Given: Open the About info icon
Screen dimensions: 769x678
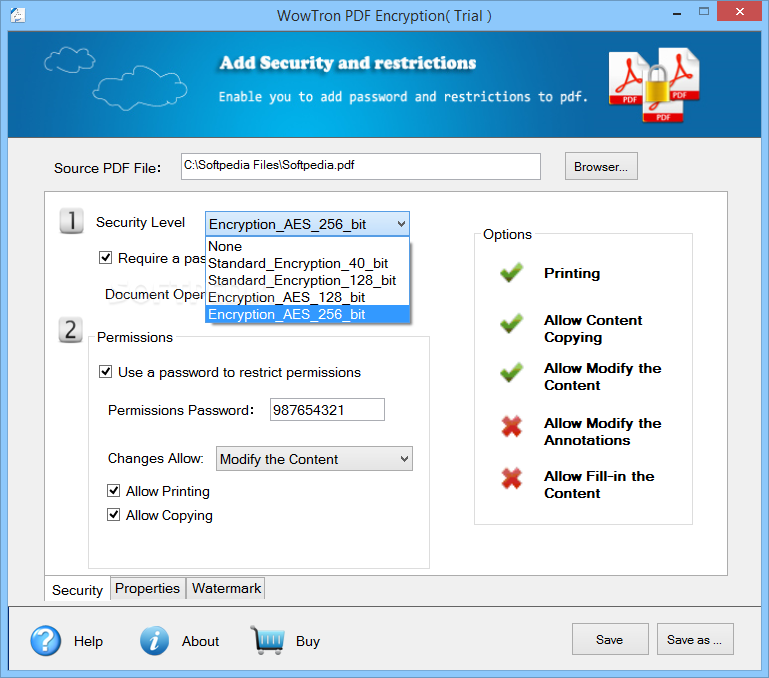Looking at the screenshot, I should point(154,641).
